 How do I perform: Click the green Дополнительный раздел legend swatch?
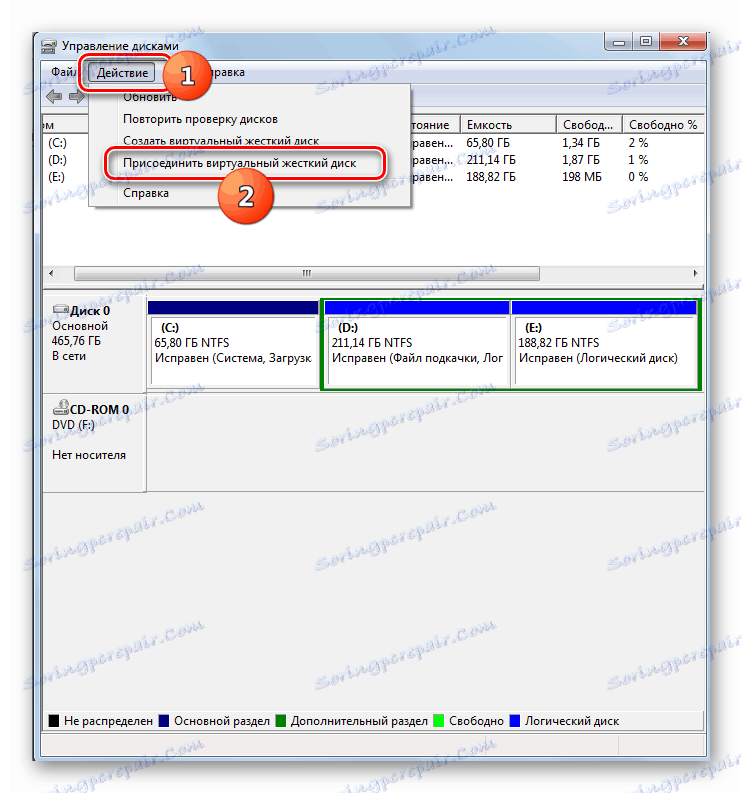(x=281, y=721)
